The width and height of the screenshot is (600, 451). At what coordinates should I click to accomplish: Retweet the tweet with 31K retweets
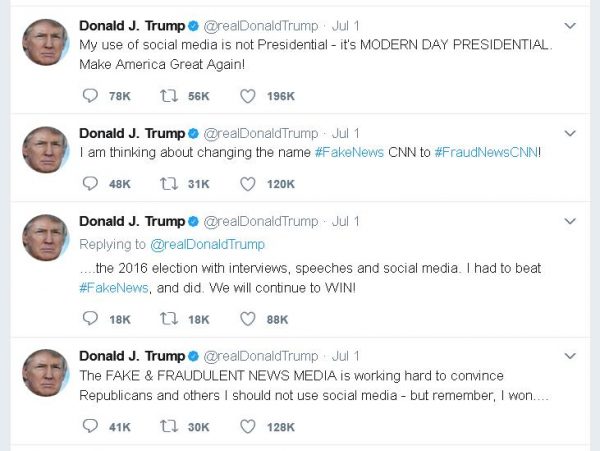(169, 183)
